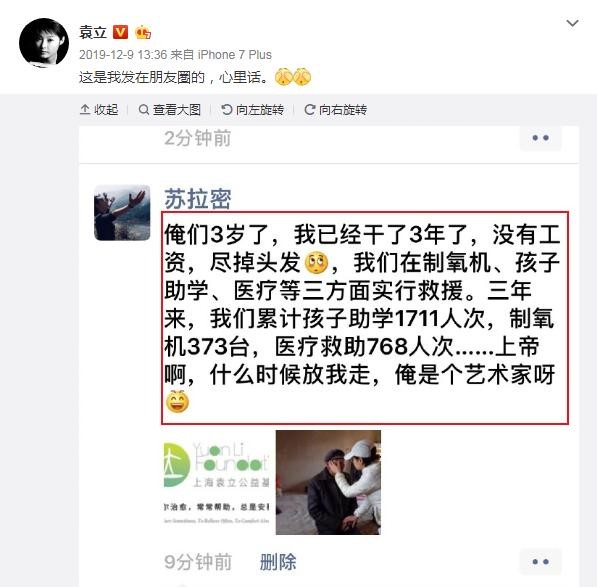Screen dimensions: 597x587
Task: Click the 苏拉密 avatar picture
Action: pyautogui.click(x=122, y=213)
